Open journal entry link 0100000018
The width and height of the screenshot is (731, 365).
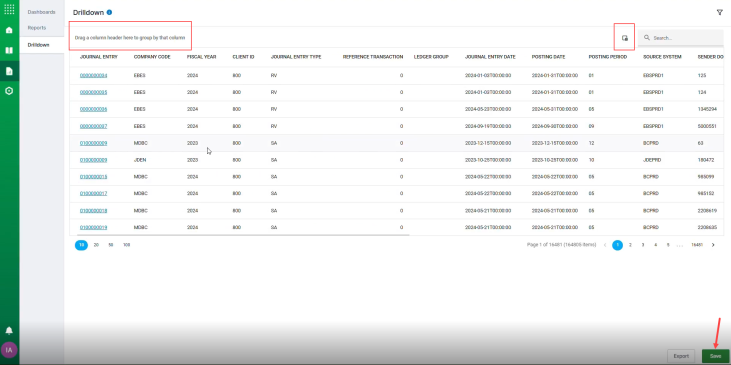coord(93,211)
